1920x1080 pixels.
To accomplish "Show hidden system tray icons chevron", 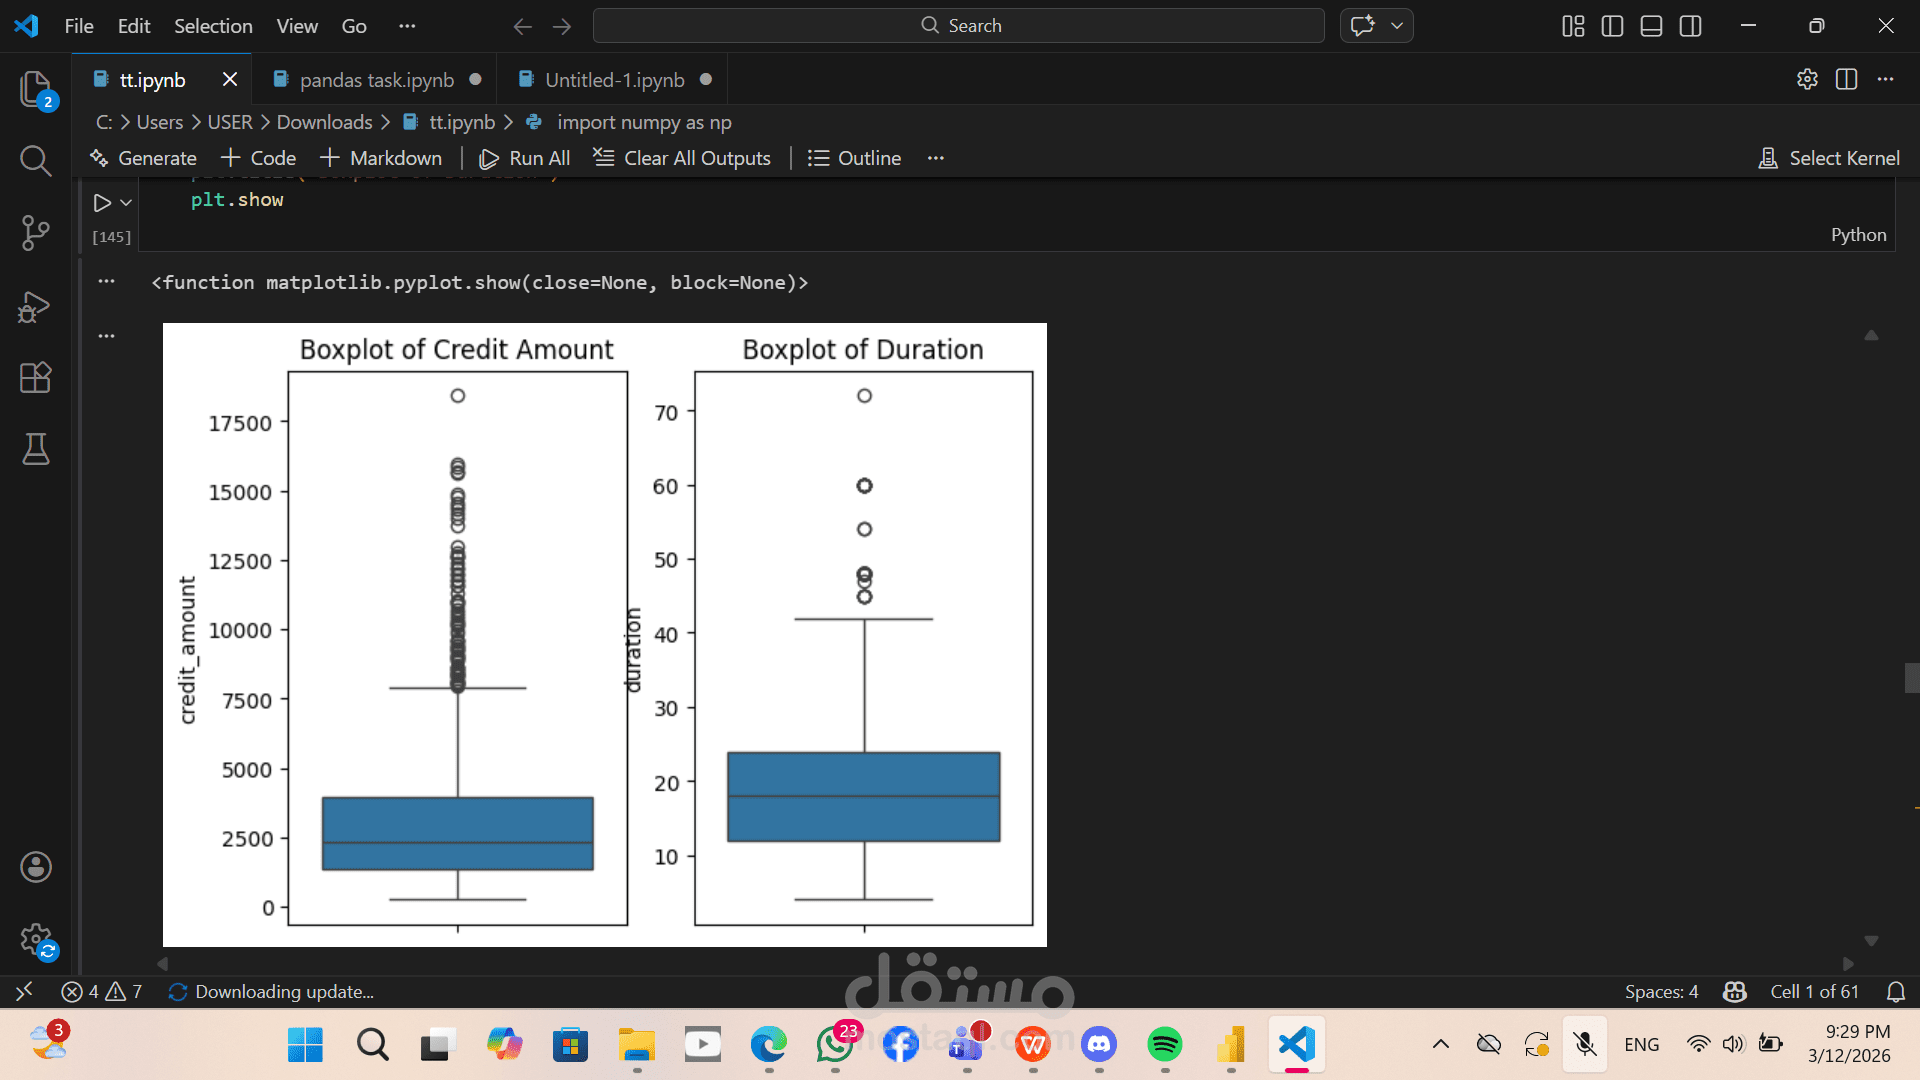I will [1440, 1045].
